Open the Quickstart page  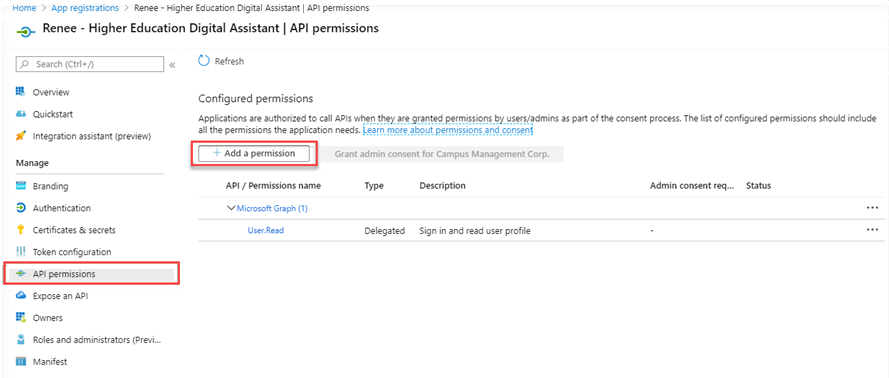coord(53,114)
